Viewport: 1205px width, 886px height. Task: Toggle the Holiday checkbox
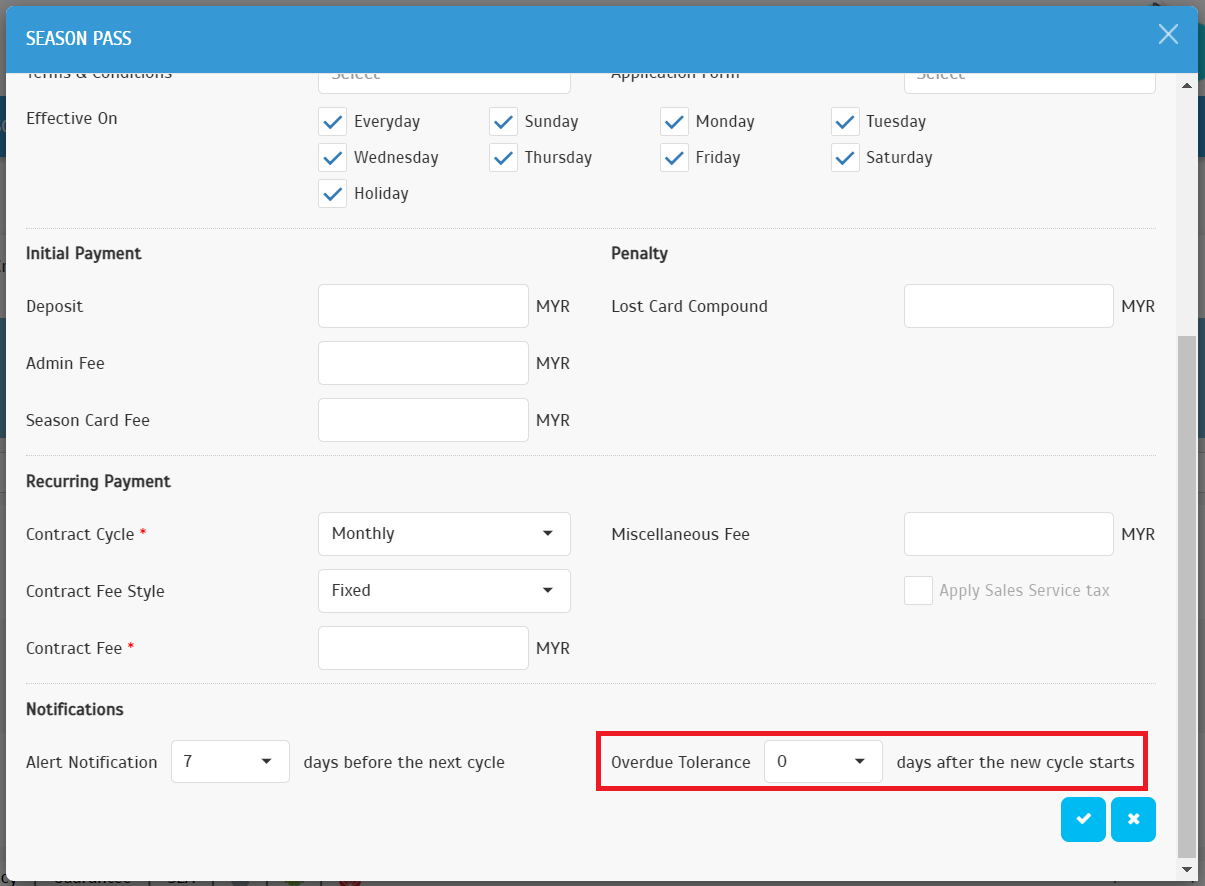click(332, 194)
